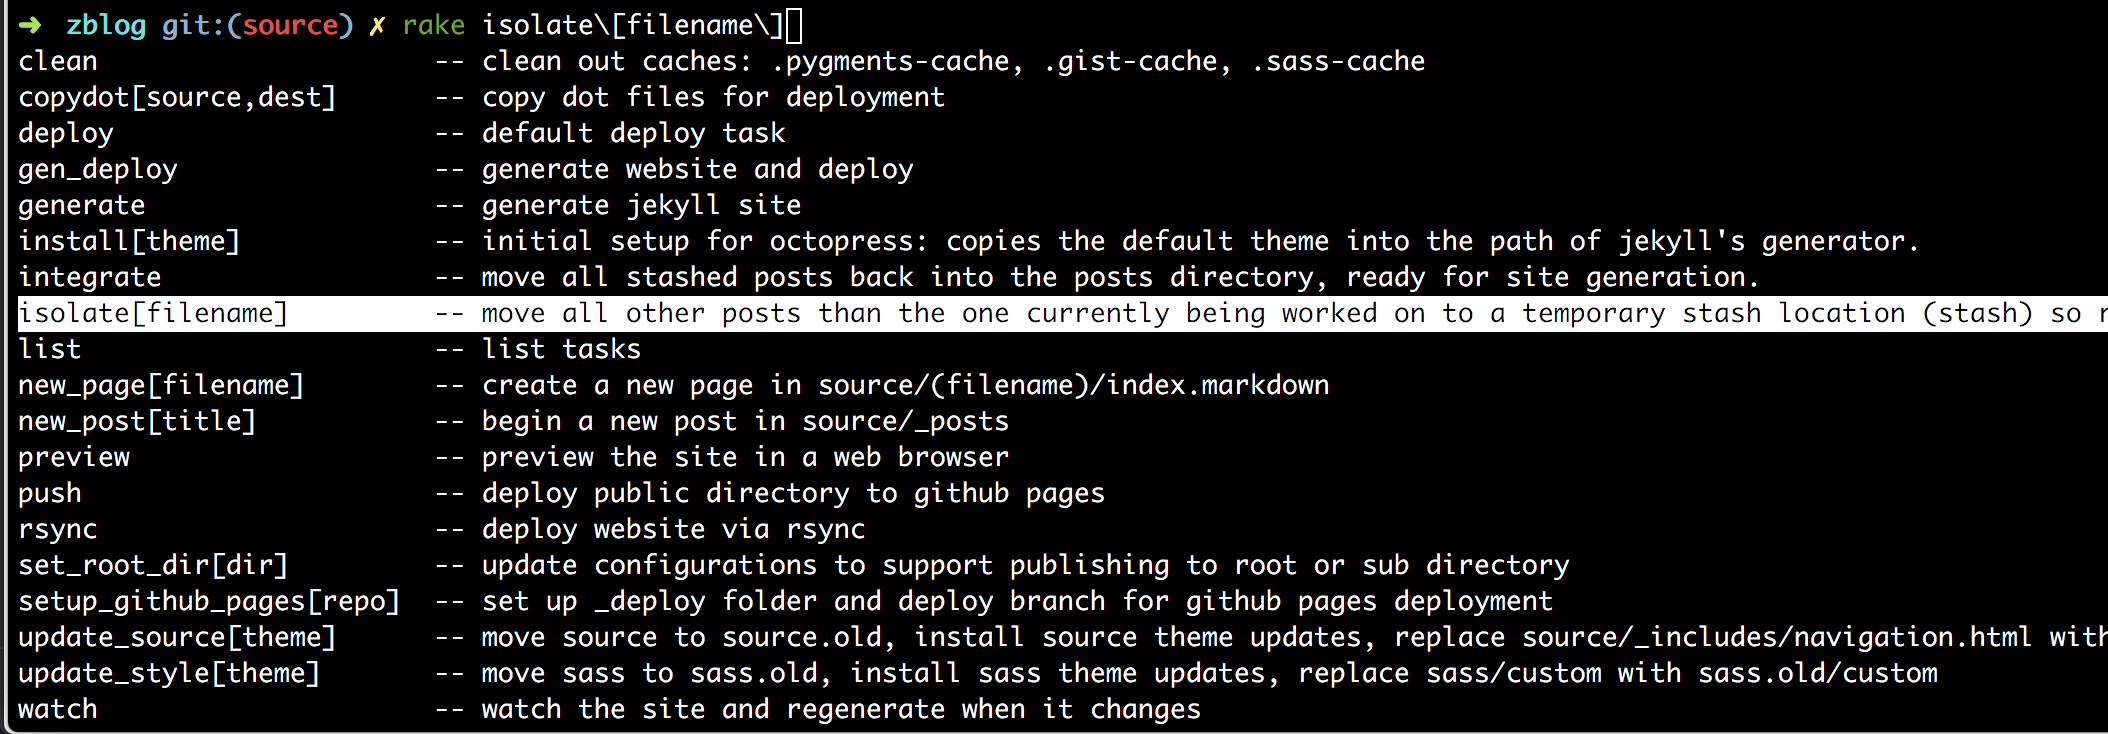
Task: Choose copydot[source,dest] from the completion list
Action: pos(177,98)
